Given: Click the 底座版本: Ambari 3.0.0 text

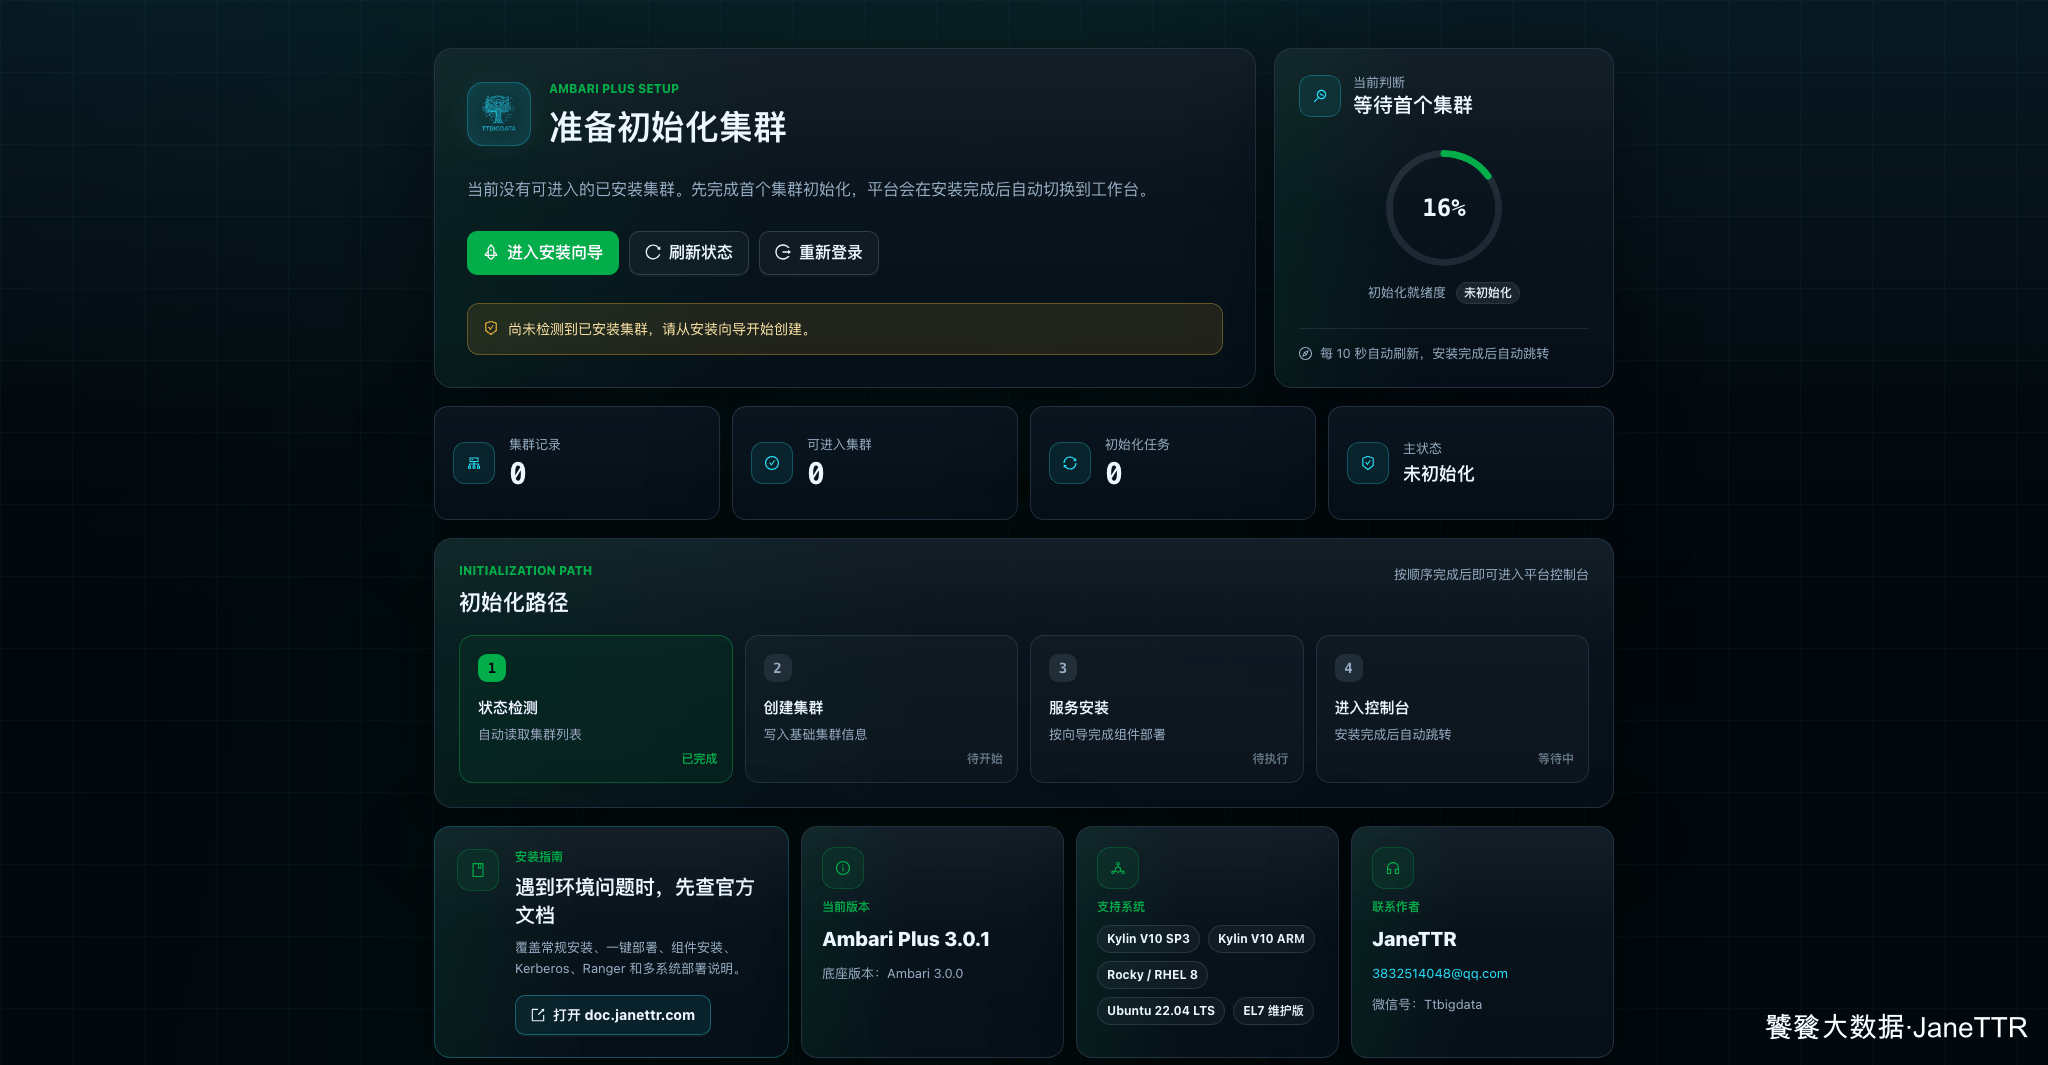Looking at the screenshot, I should pyautogui.click(x=893, y=973).
